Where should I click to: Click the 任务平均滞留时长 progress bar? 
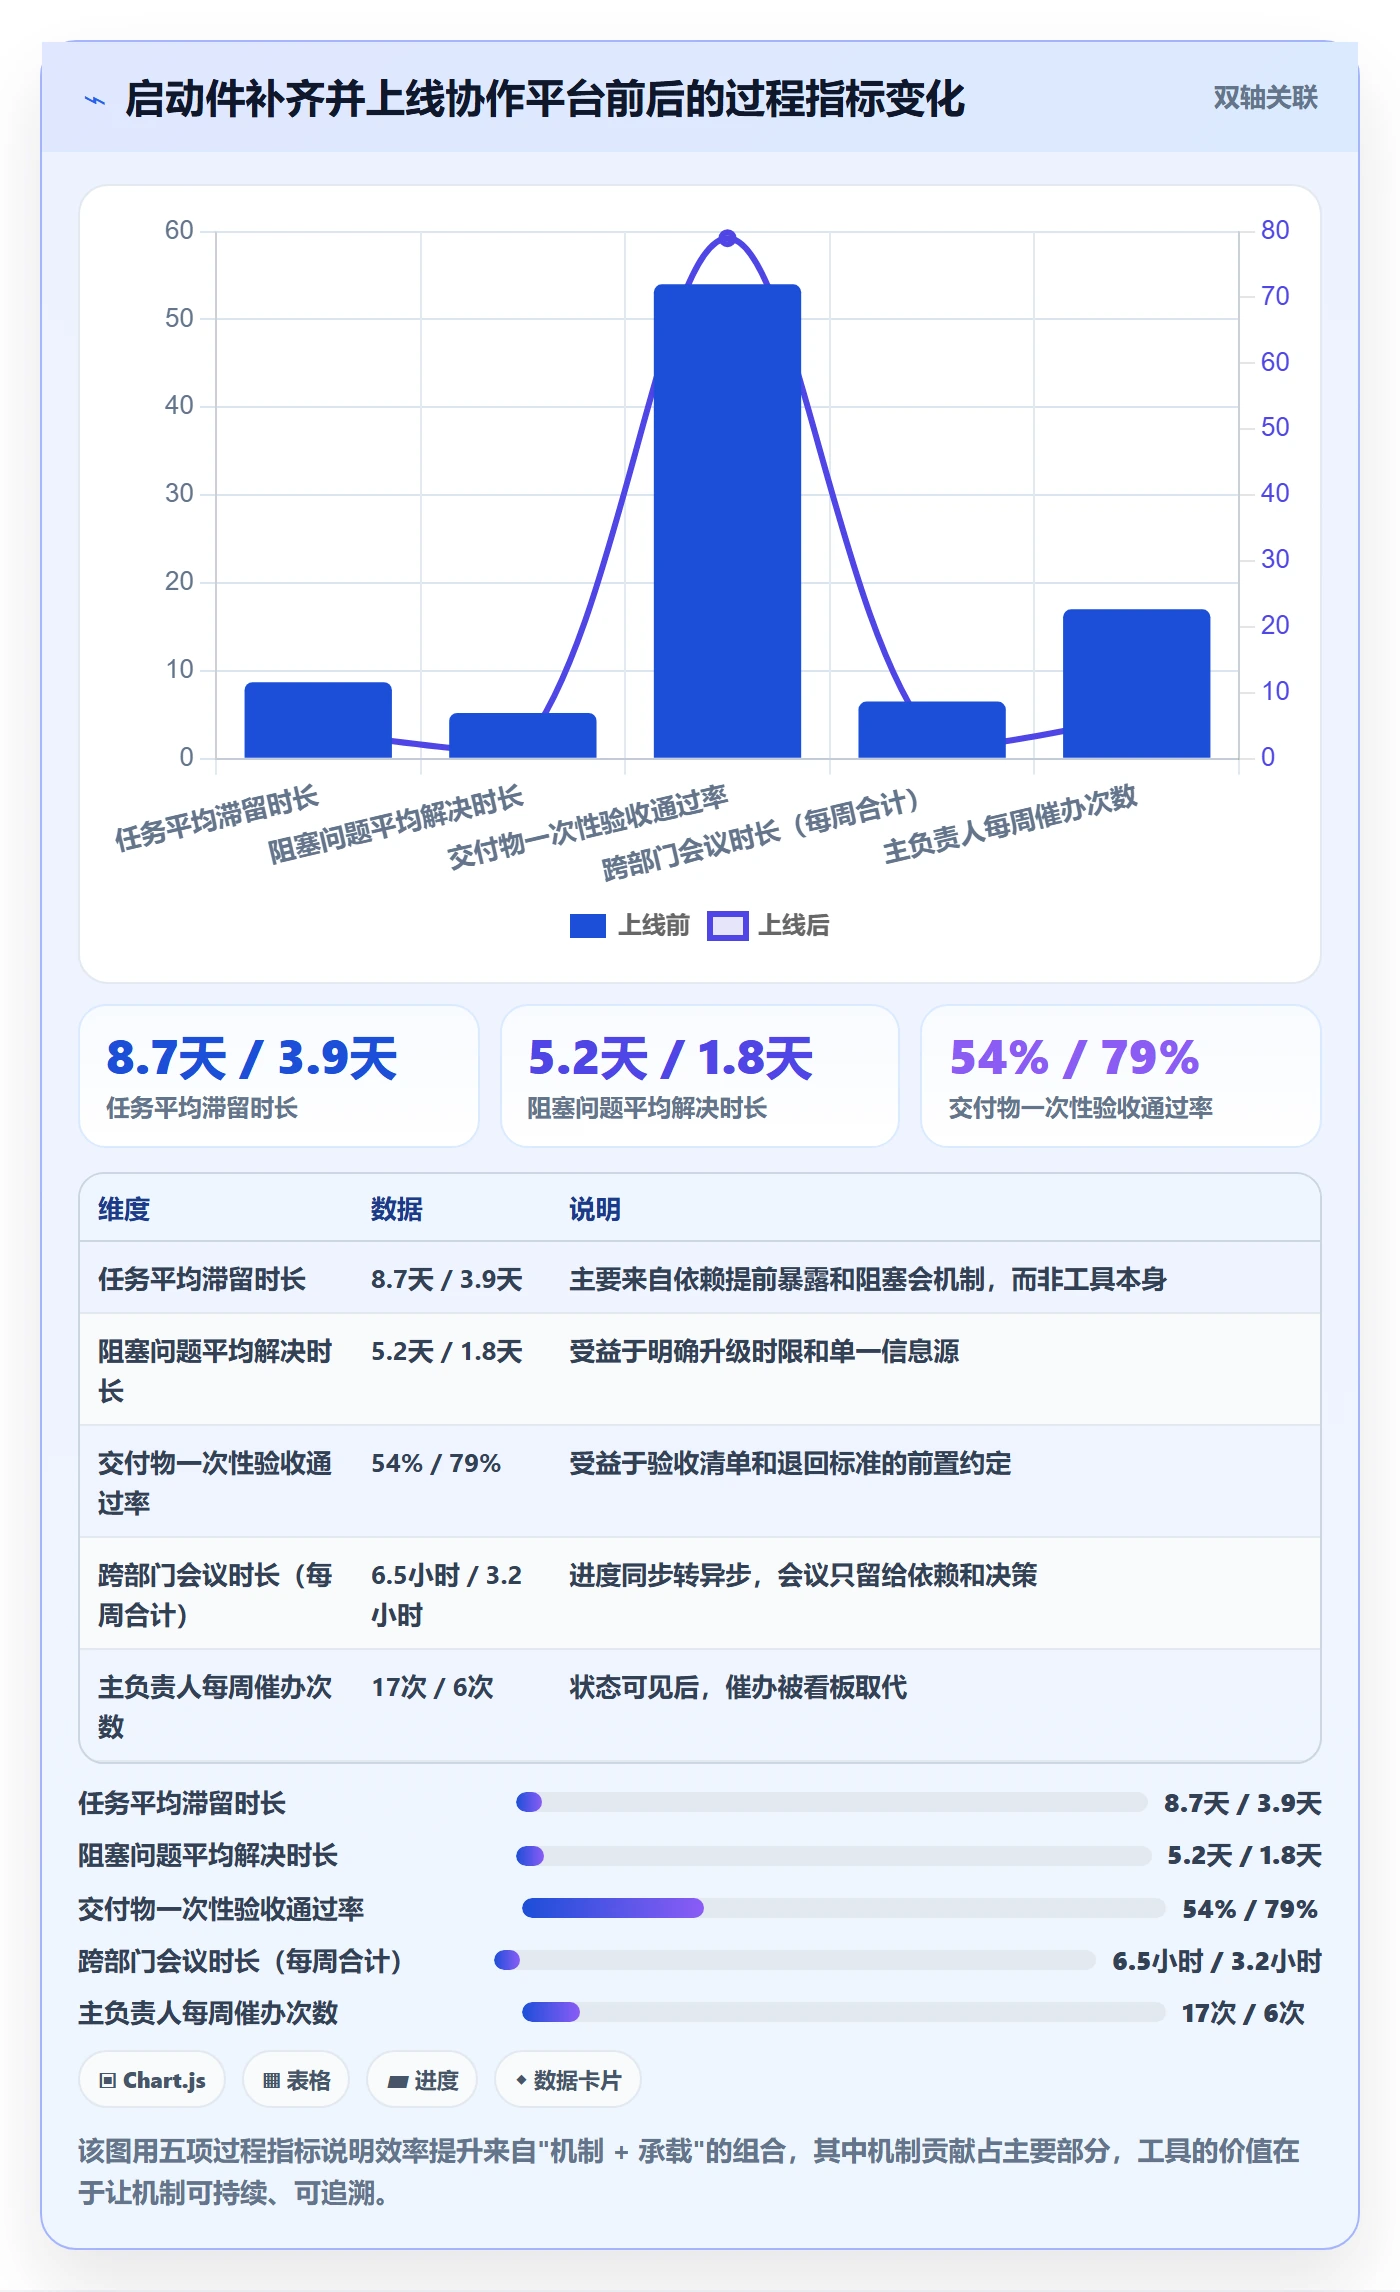[x=832, y=1802]
